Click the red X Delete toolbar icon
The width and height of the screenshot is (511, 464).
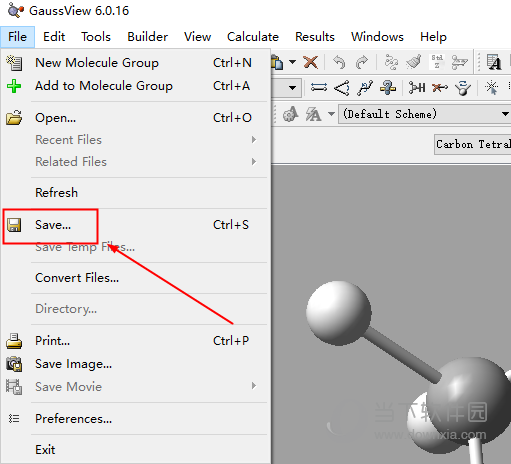pos(310,62)
